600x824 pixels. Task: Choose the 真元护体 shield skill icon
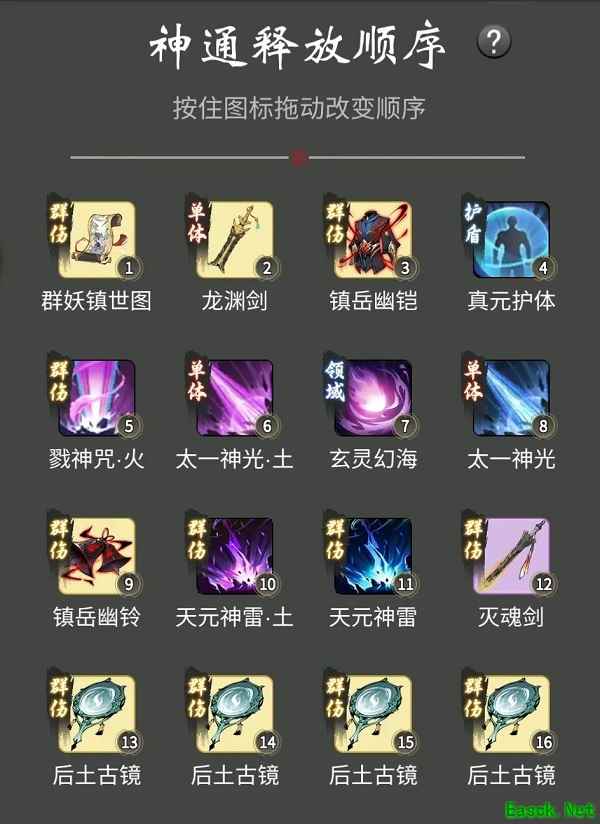(511, 240)
